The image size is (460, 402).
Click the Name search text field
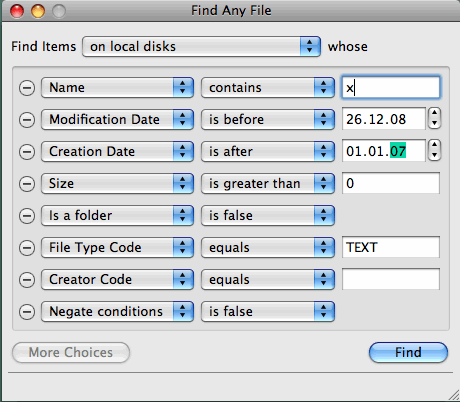(x=391, y=87)
